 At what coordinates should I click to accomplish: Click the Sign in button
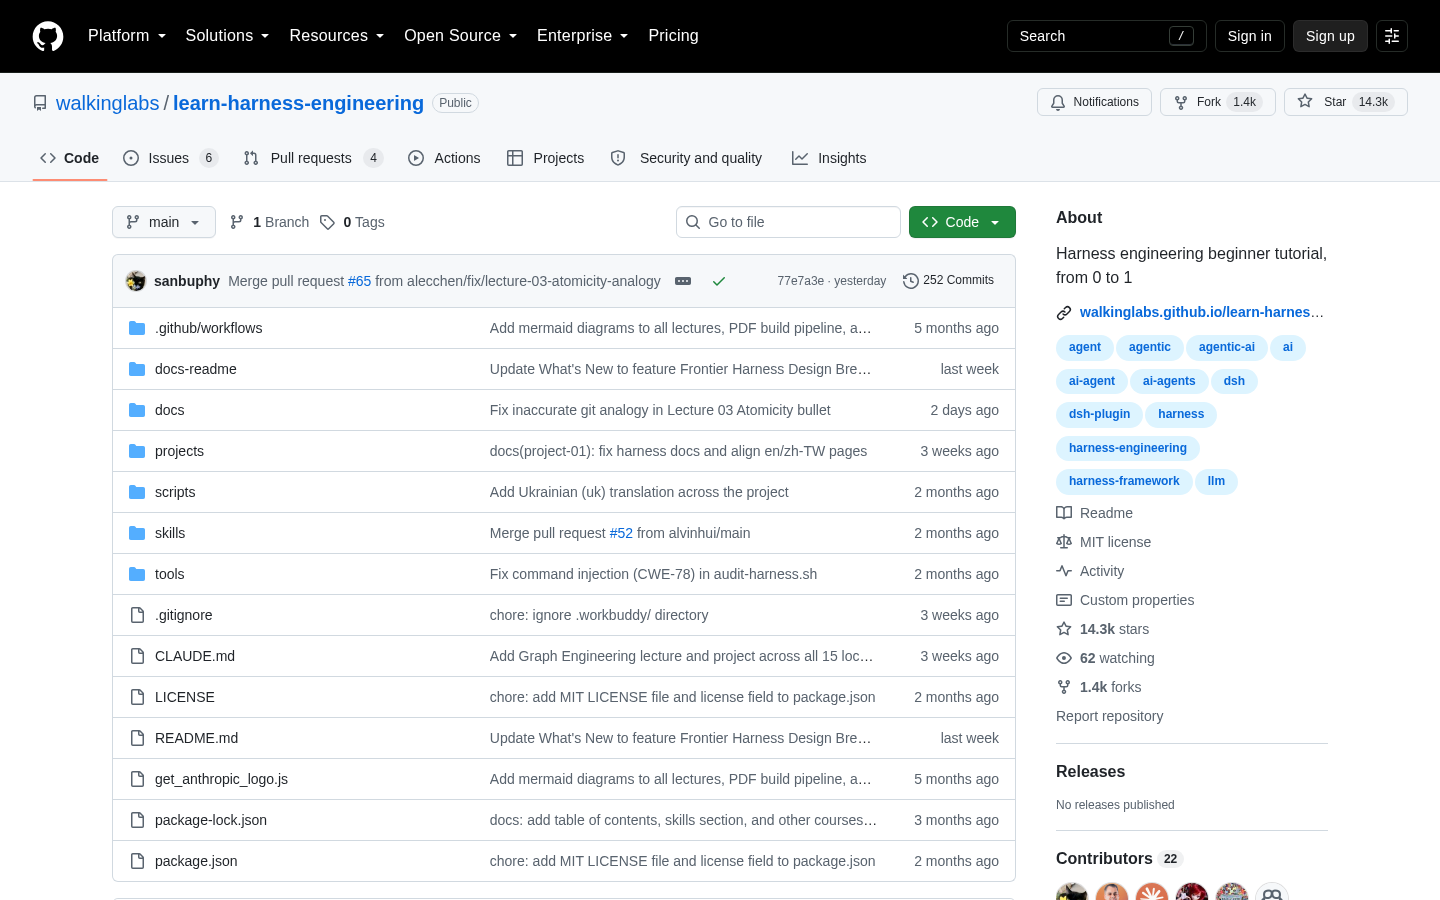pos(1250,36)
